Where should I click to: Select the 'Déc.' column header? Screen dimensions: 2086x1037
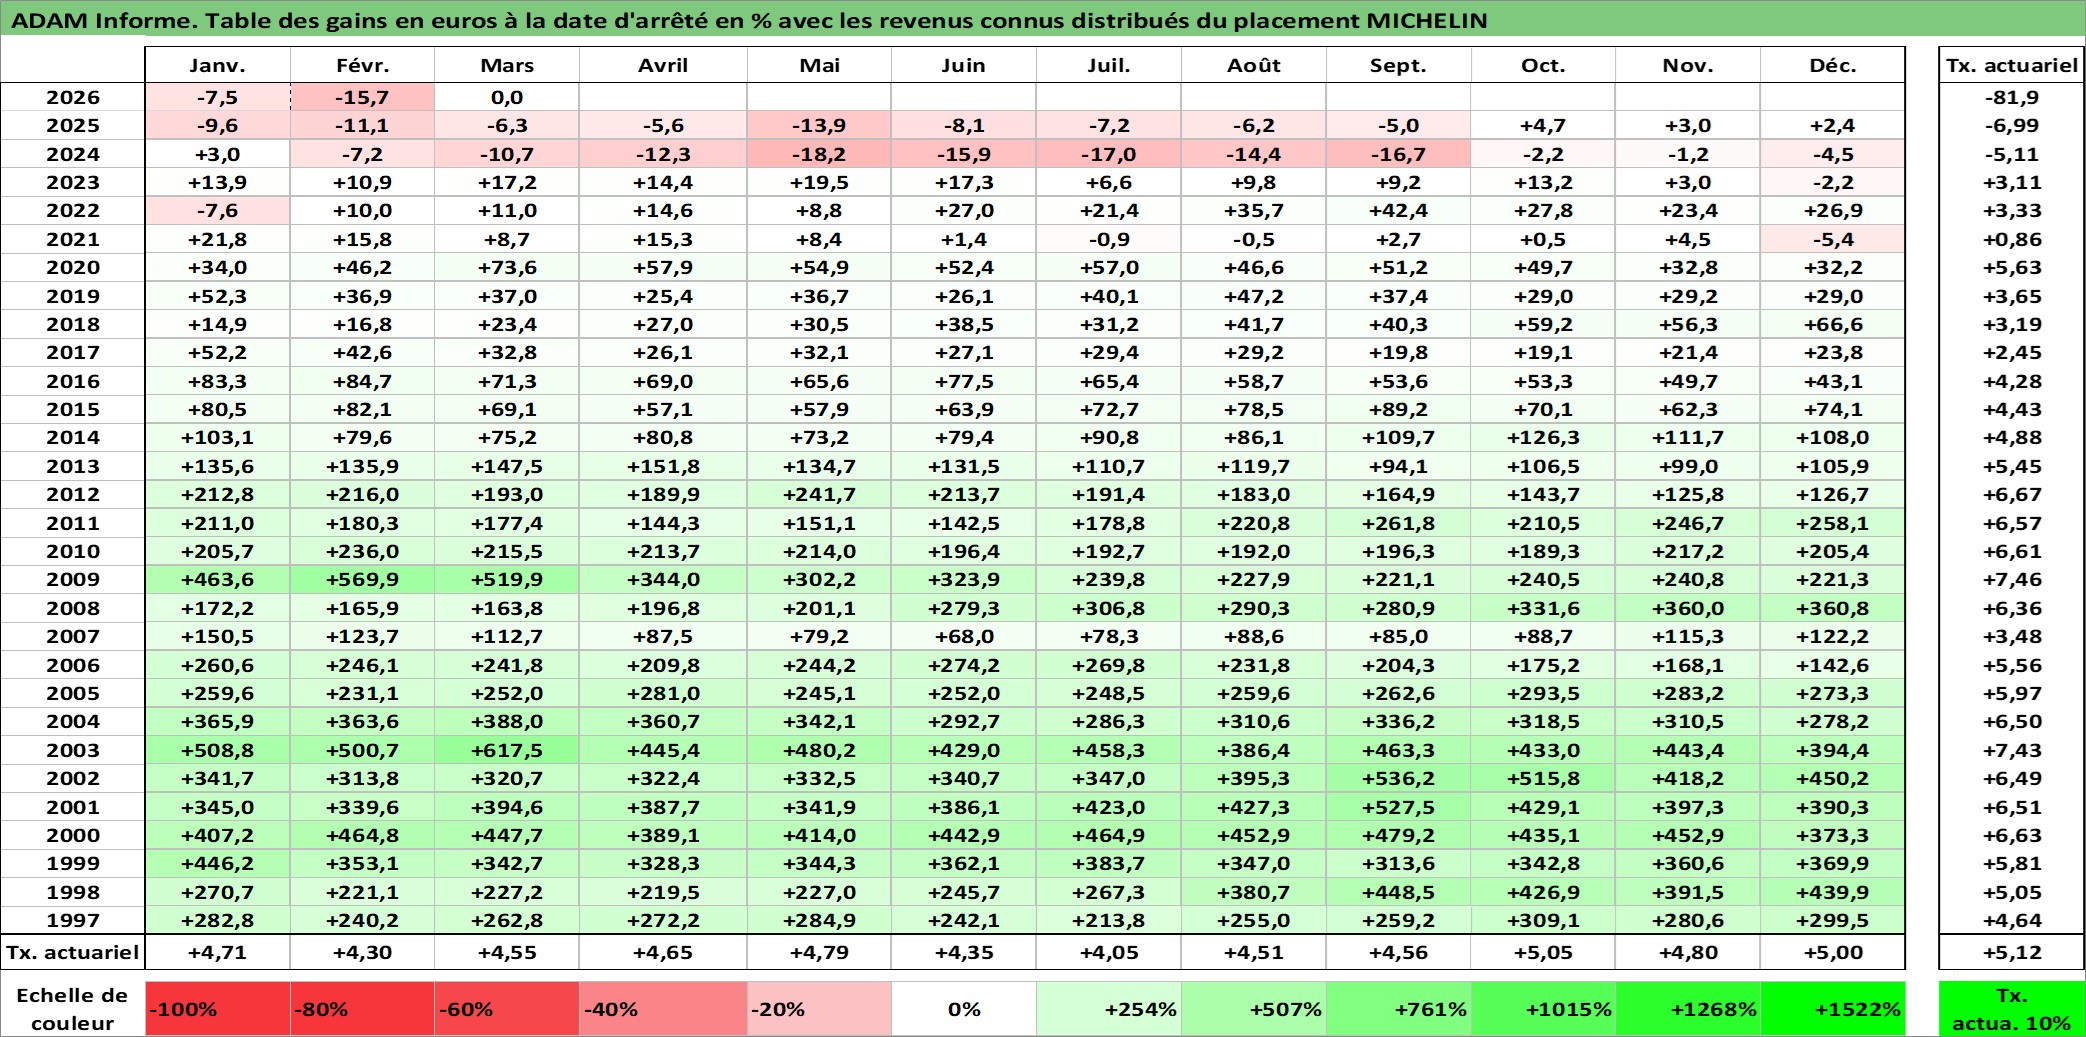click(x=1833, y=65)
